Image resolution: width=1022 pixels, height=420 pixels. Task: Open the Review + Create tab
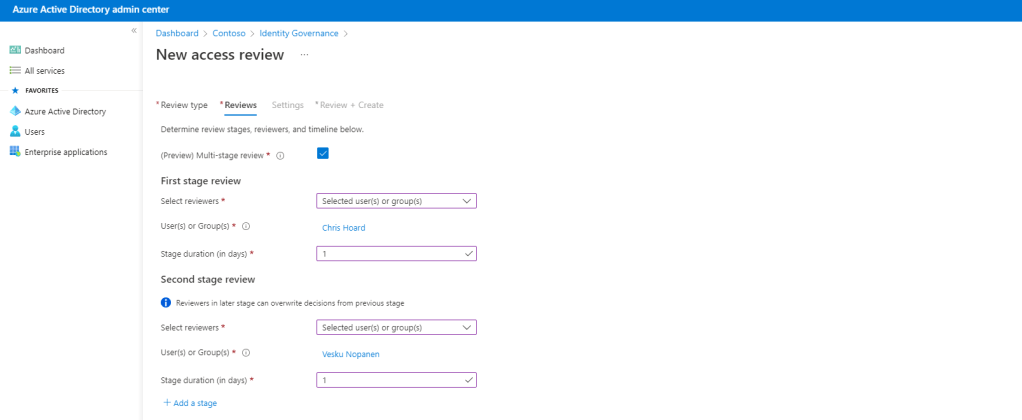click(x=350, y=105)
